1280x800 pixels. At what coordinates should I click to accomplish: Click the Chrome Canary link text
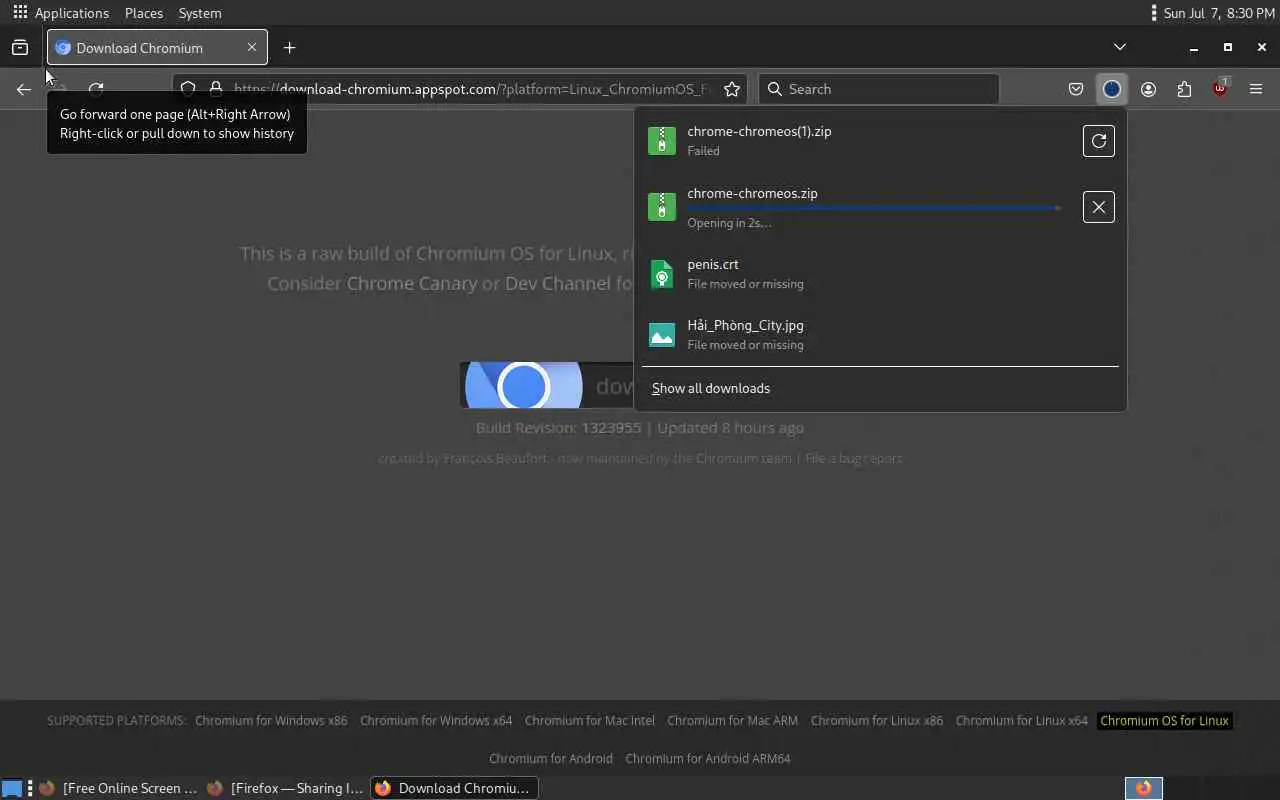[x=412, y=283]
